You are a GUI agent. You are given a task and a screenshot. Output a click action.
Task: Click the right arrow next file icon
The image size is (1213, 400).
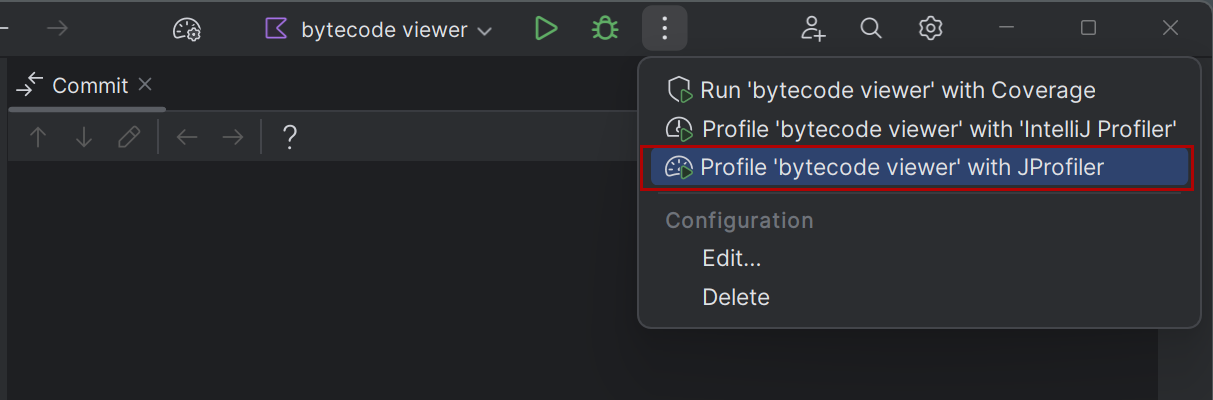point(233,137)
